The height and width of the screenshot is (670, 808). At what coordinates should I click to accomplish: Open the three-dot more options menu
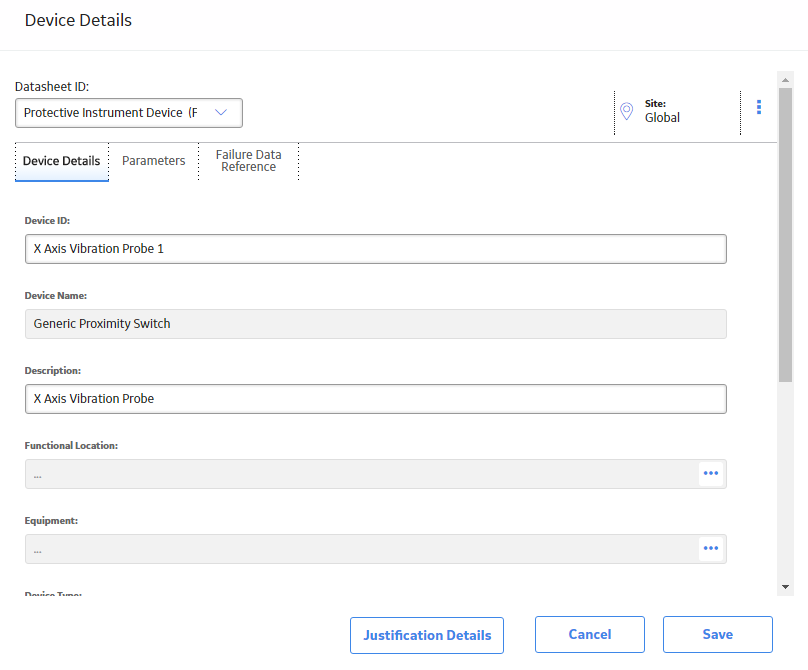[x=759, y=107]
